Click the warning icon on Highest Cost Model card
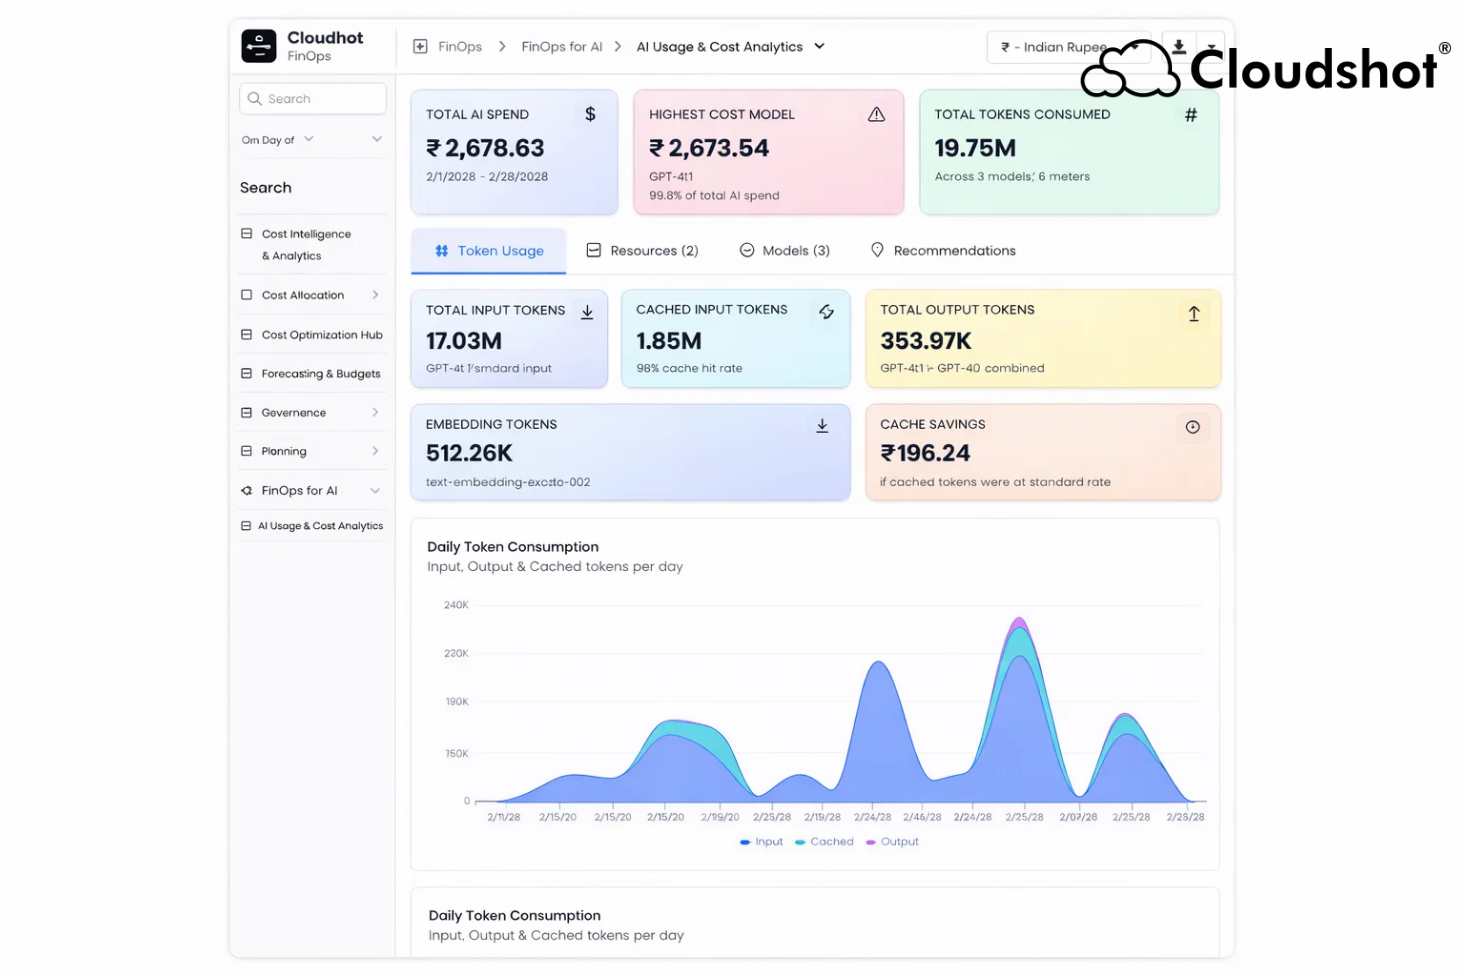1464x976 pixels. point(877,114)
